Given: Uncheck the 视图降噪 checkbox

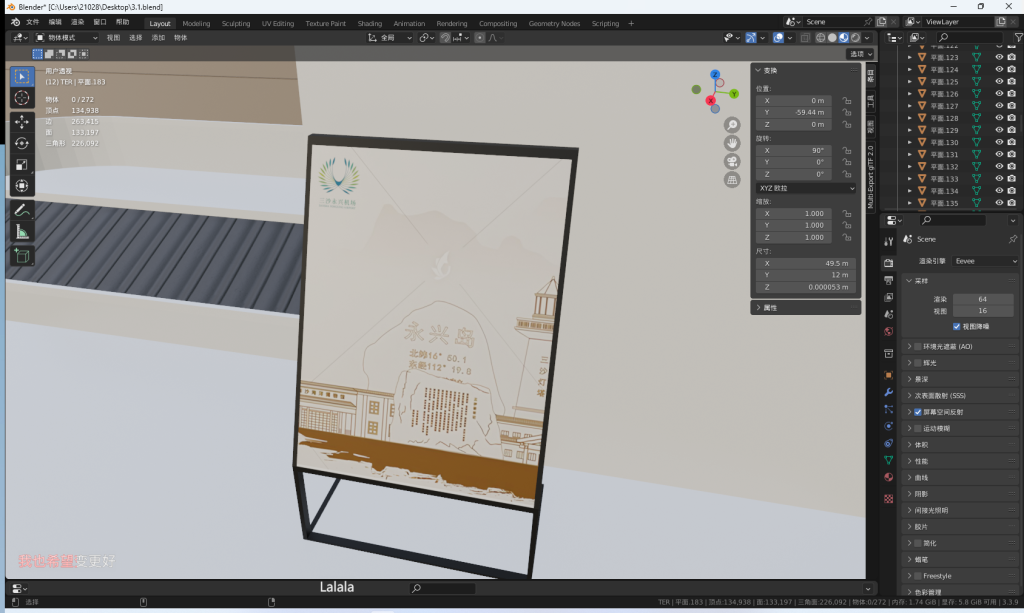Looking at the screenshot, I should 957,326.
